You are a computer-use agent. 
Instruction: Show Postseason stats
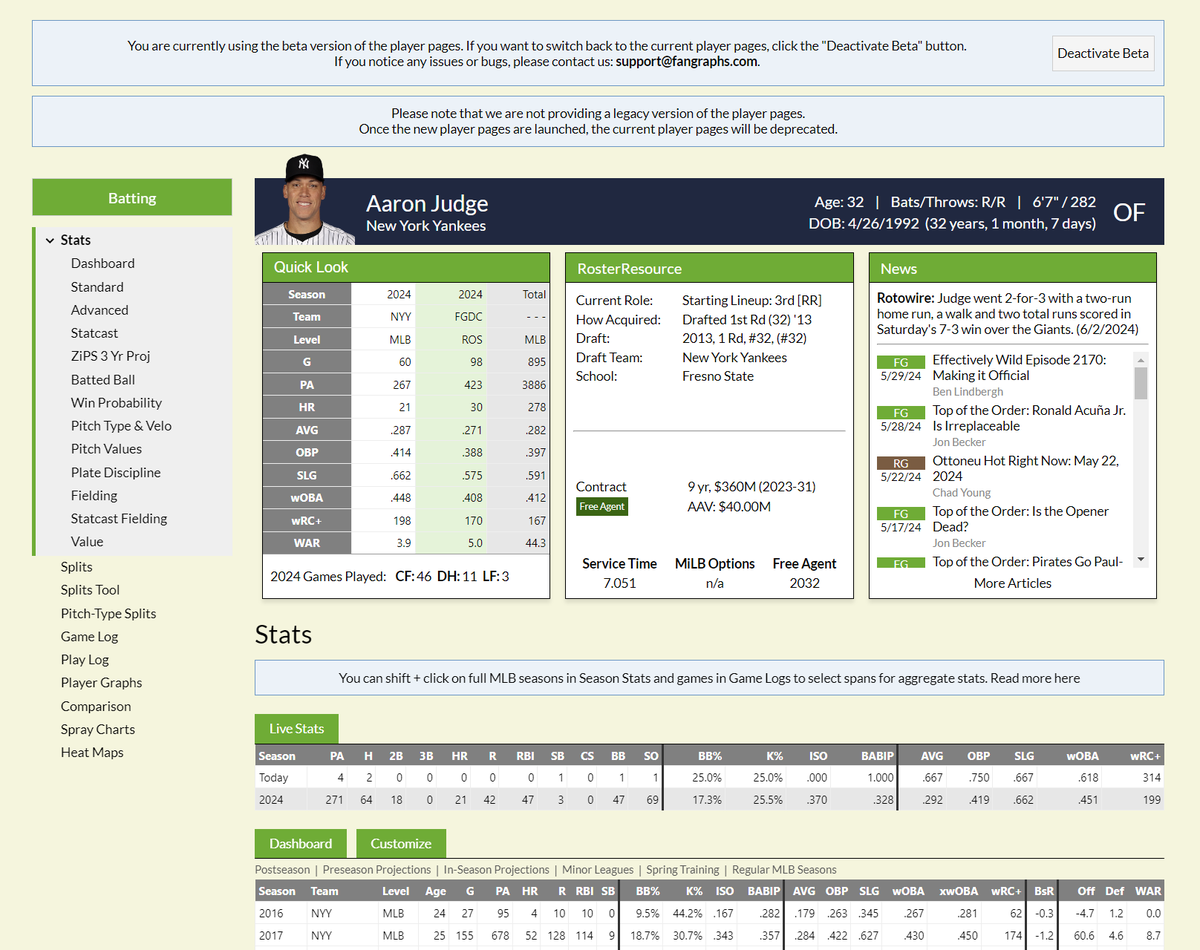283,870
